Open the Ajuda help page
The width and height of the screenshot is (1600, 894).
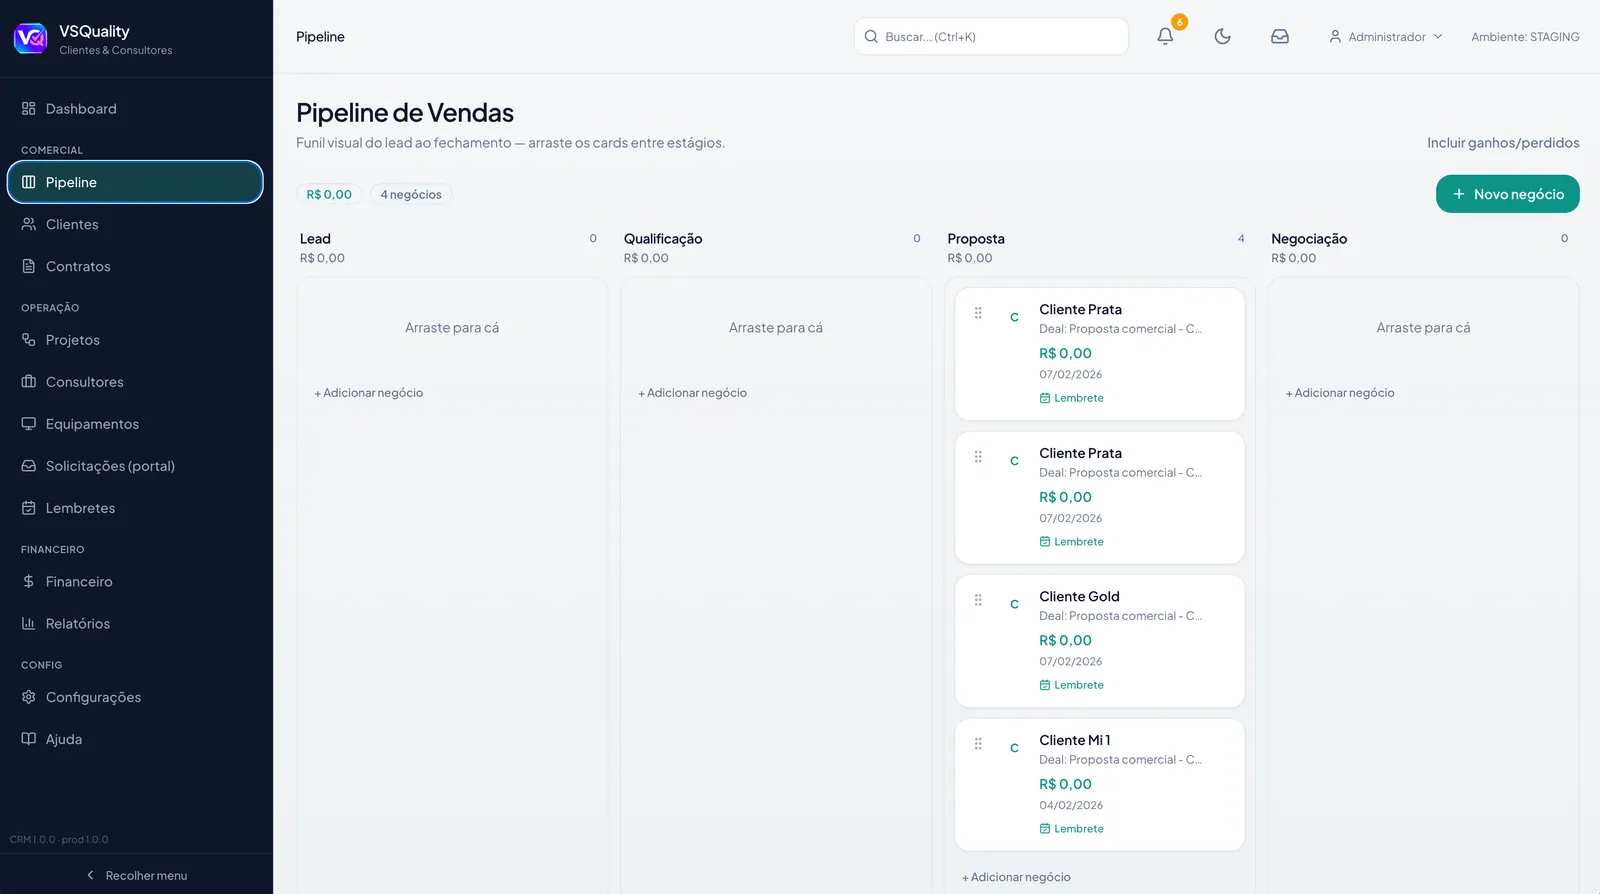[136, 739]
